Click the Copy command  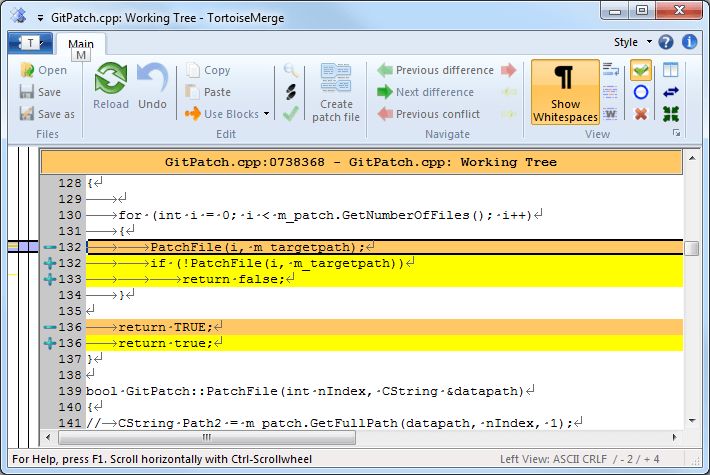pos(208,70)
